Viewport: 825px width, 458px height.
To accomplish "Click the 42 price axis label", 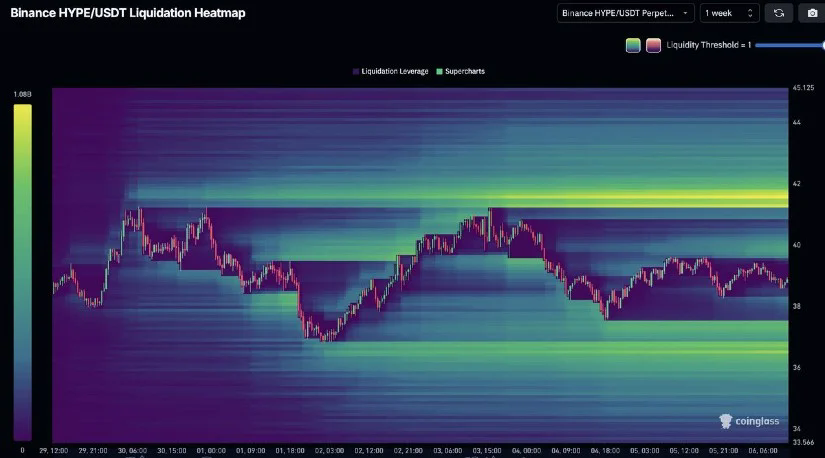I will (797, 184).
